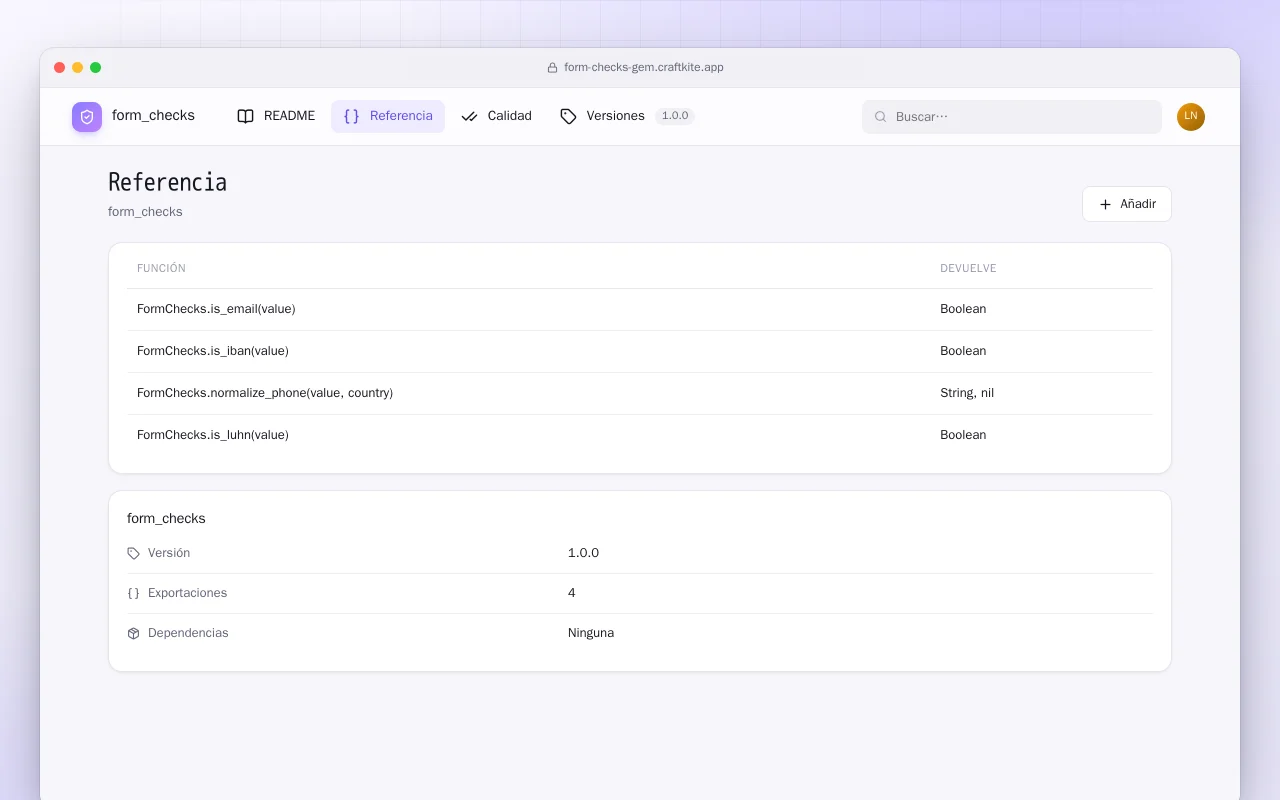Switch to the Referencia tab
The width and height of the screenshot is (1280, 800).
coord(388,116)
